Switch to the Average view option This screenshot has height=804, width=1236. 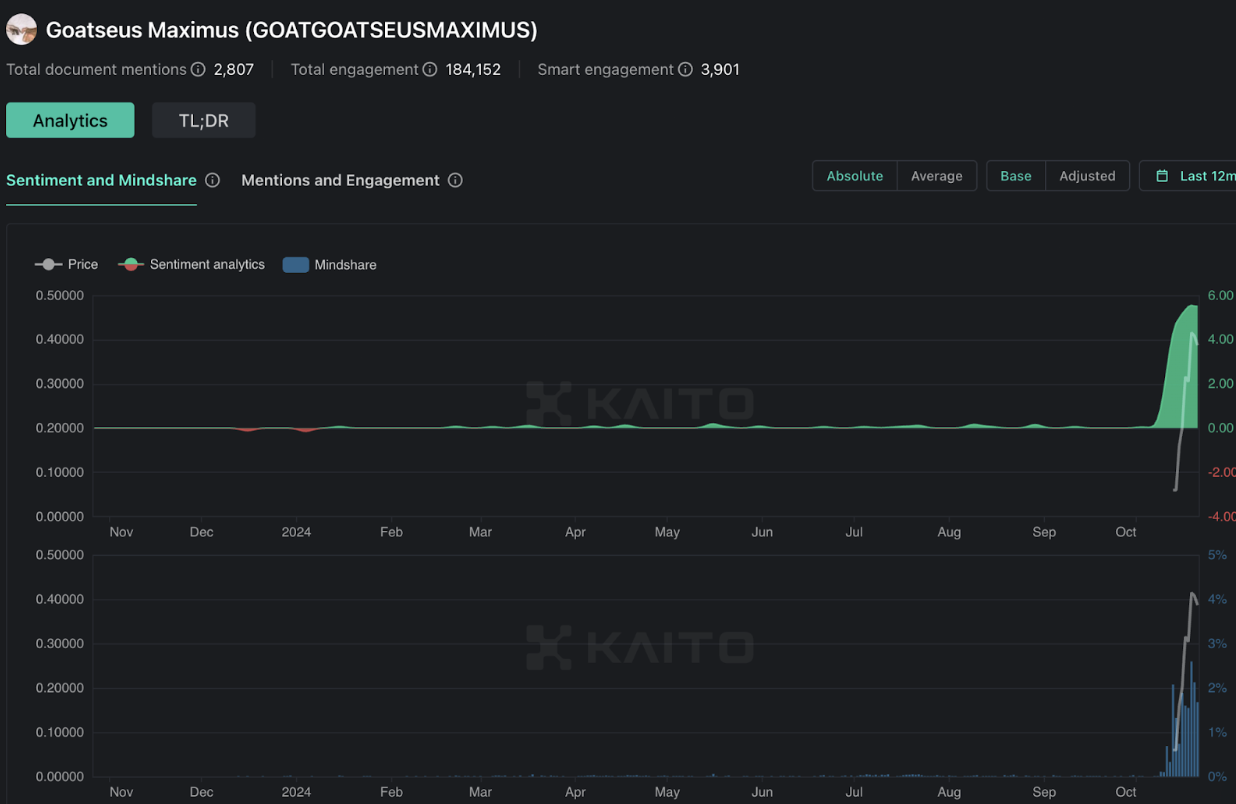click(937, 176)
